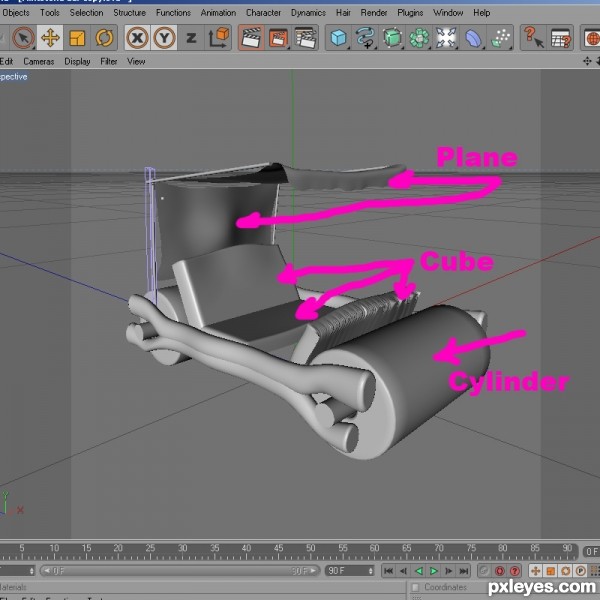Open the Selection menu
This screenshot has height=600, width=600.
click(x=86, y=13)
